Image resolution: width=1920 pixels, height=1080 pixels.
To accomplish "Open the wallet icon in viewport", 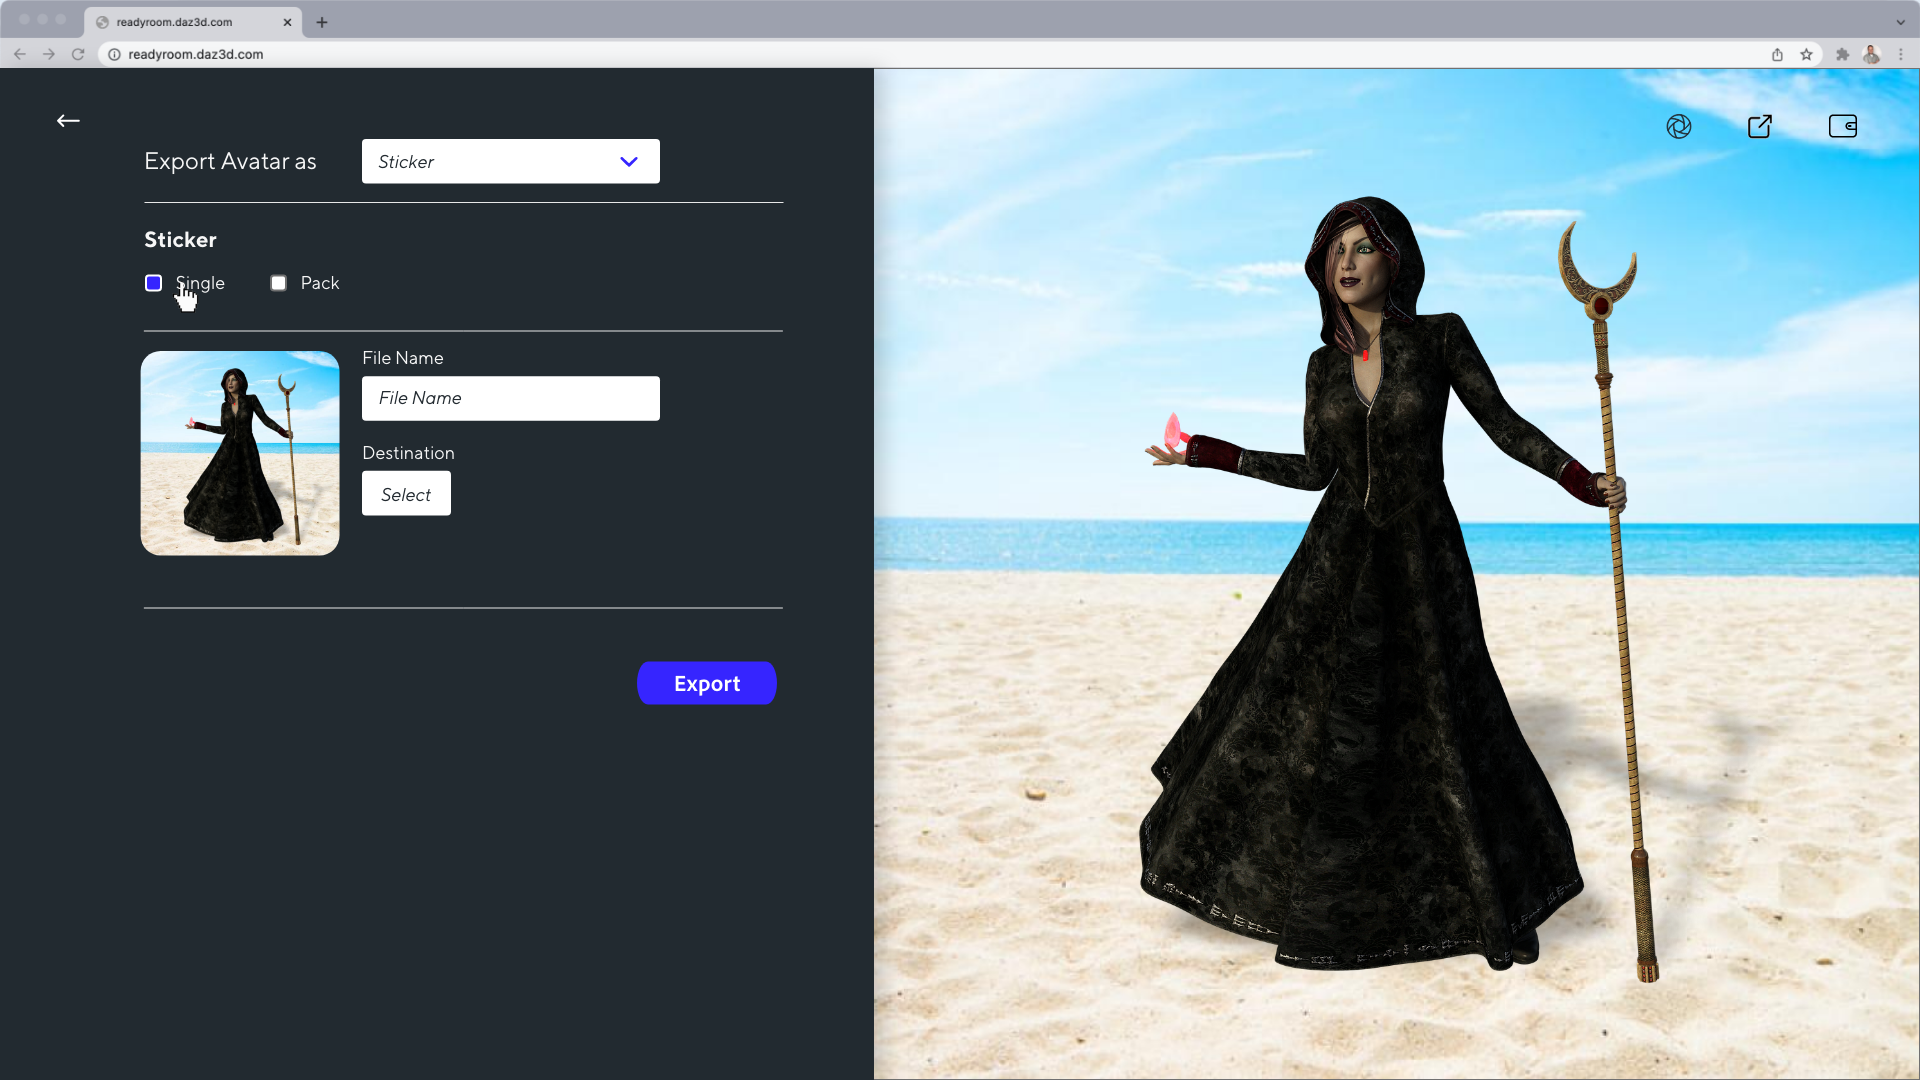I will (x=1843, y=126).
